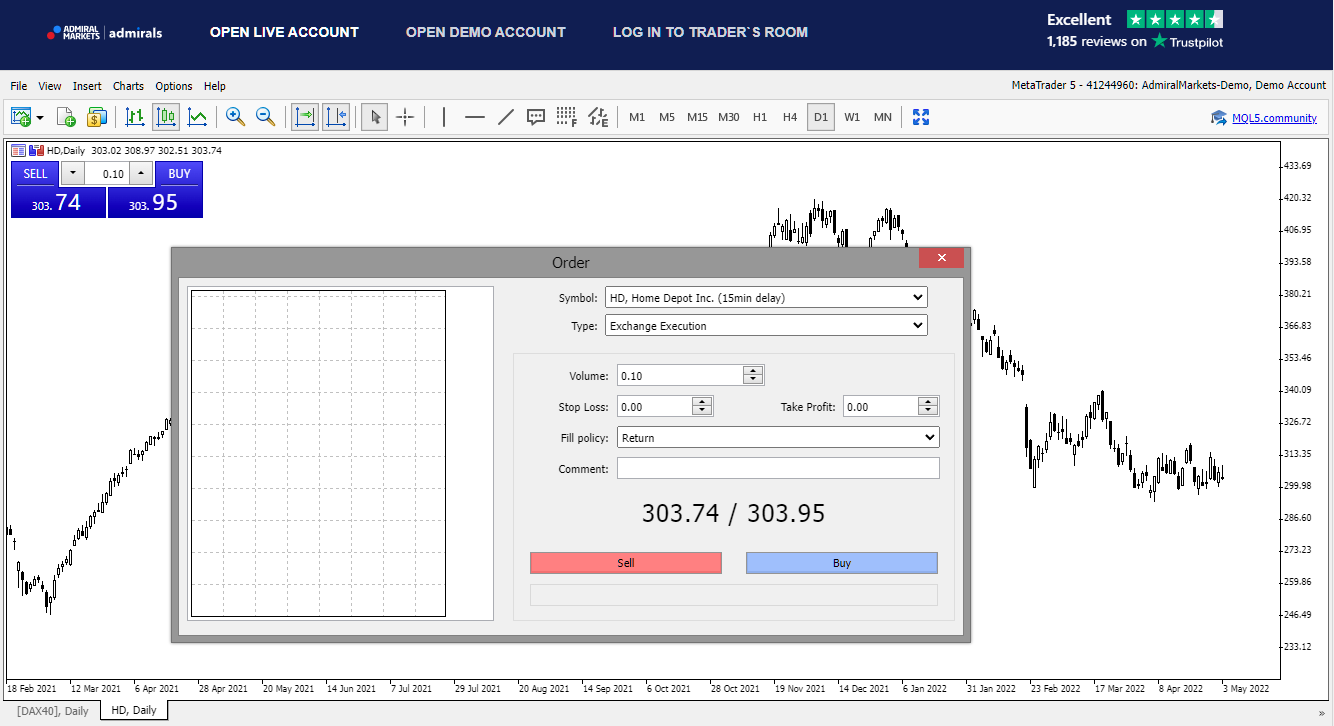Toggle chart auto scroll to end
Screen dimensions: 1334x726
(305, 117)
